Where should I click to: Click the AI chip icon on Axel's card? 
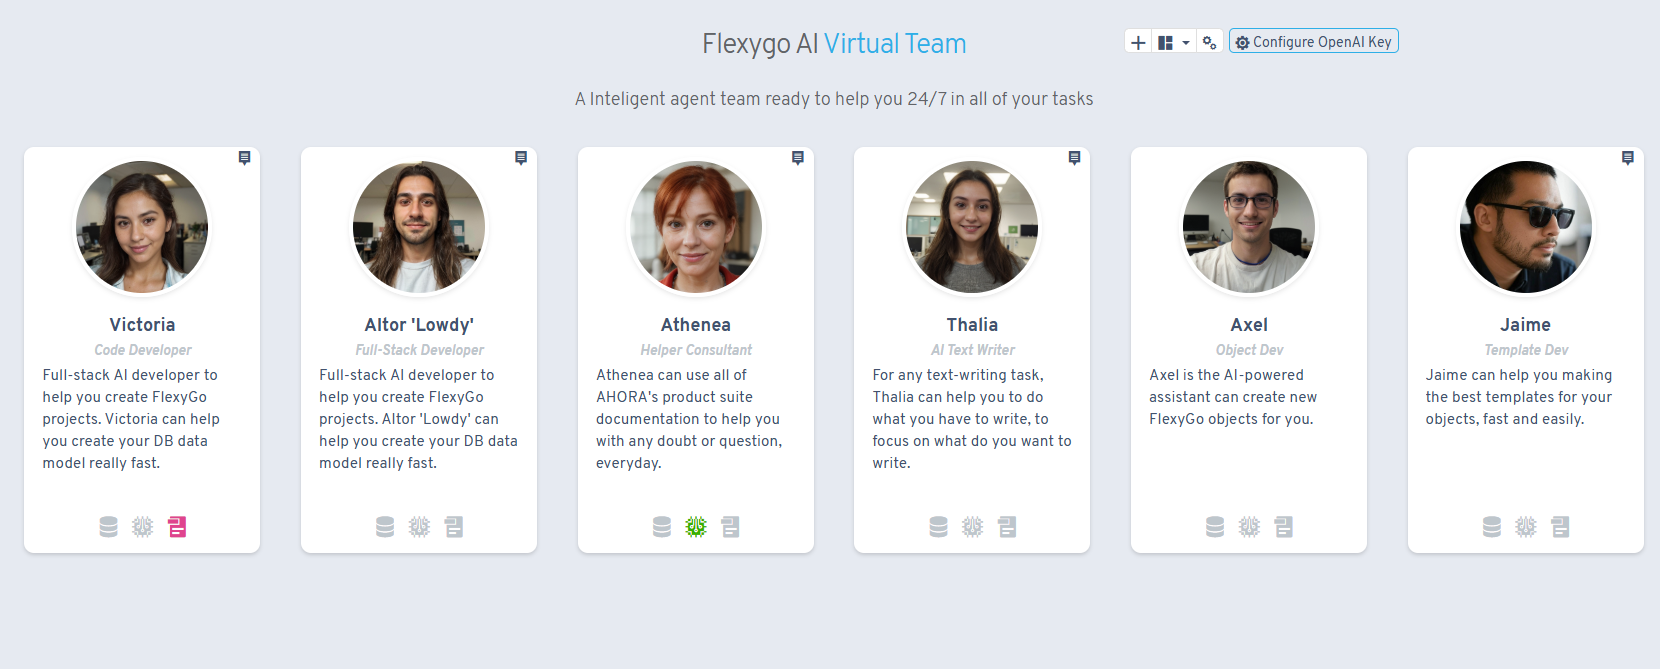coord(1249,527)
